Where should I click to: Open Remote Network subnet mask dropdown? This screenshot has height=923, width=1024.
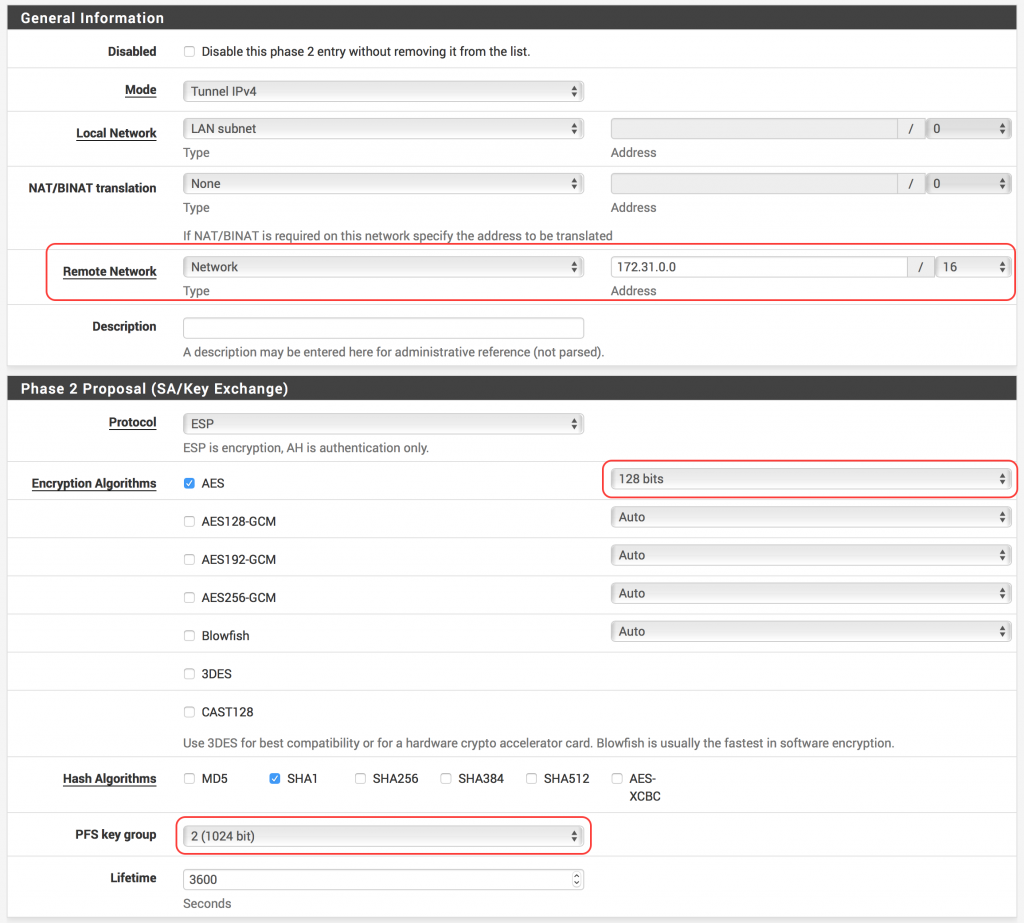973,267
